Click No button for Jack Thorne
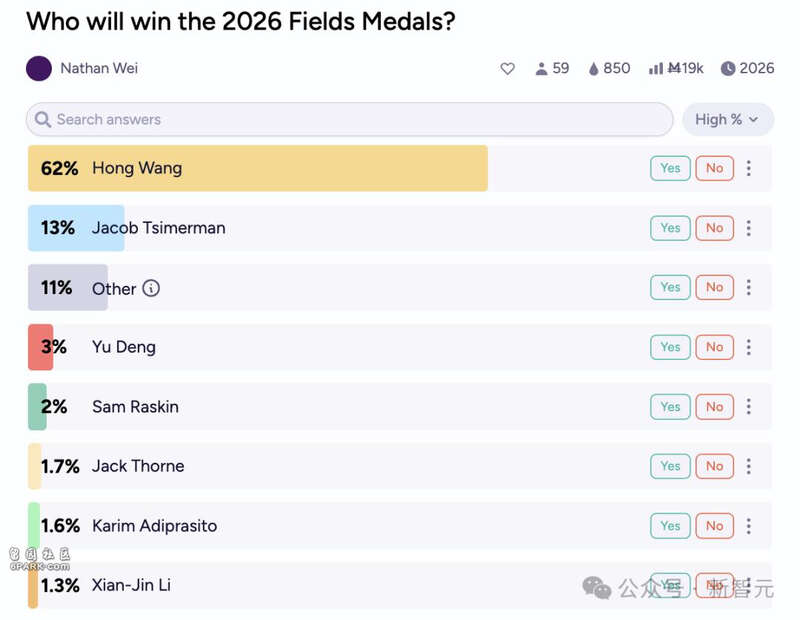The height and width of the screenshot is (620, 800). (714, 466)
